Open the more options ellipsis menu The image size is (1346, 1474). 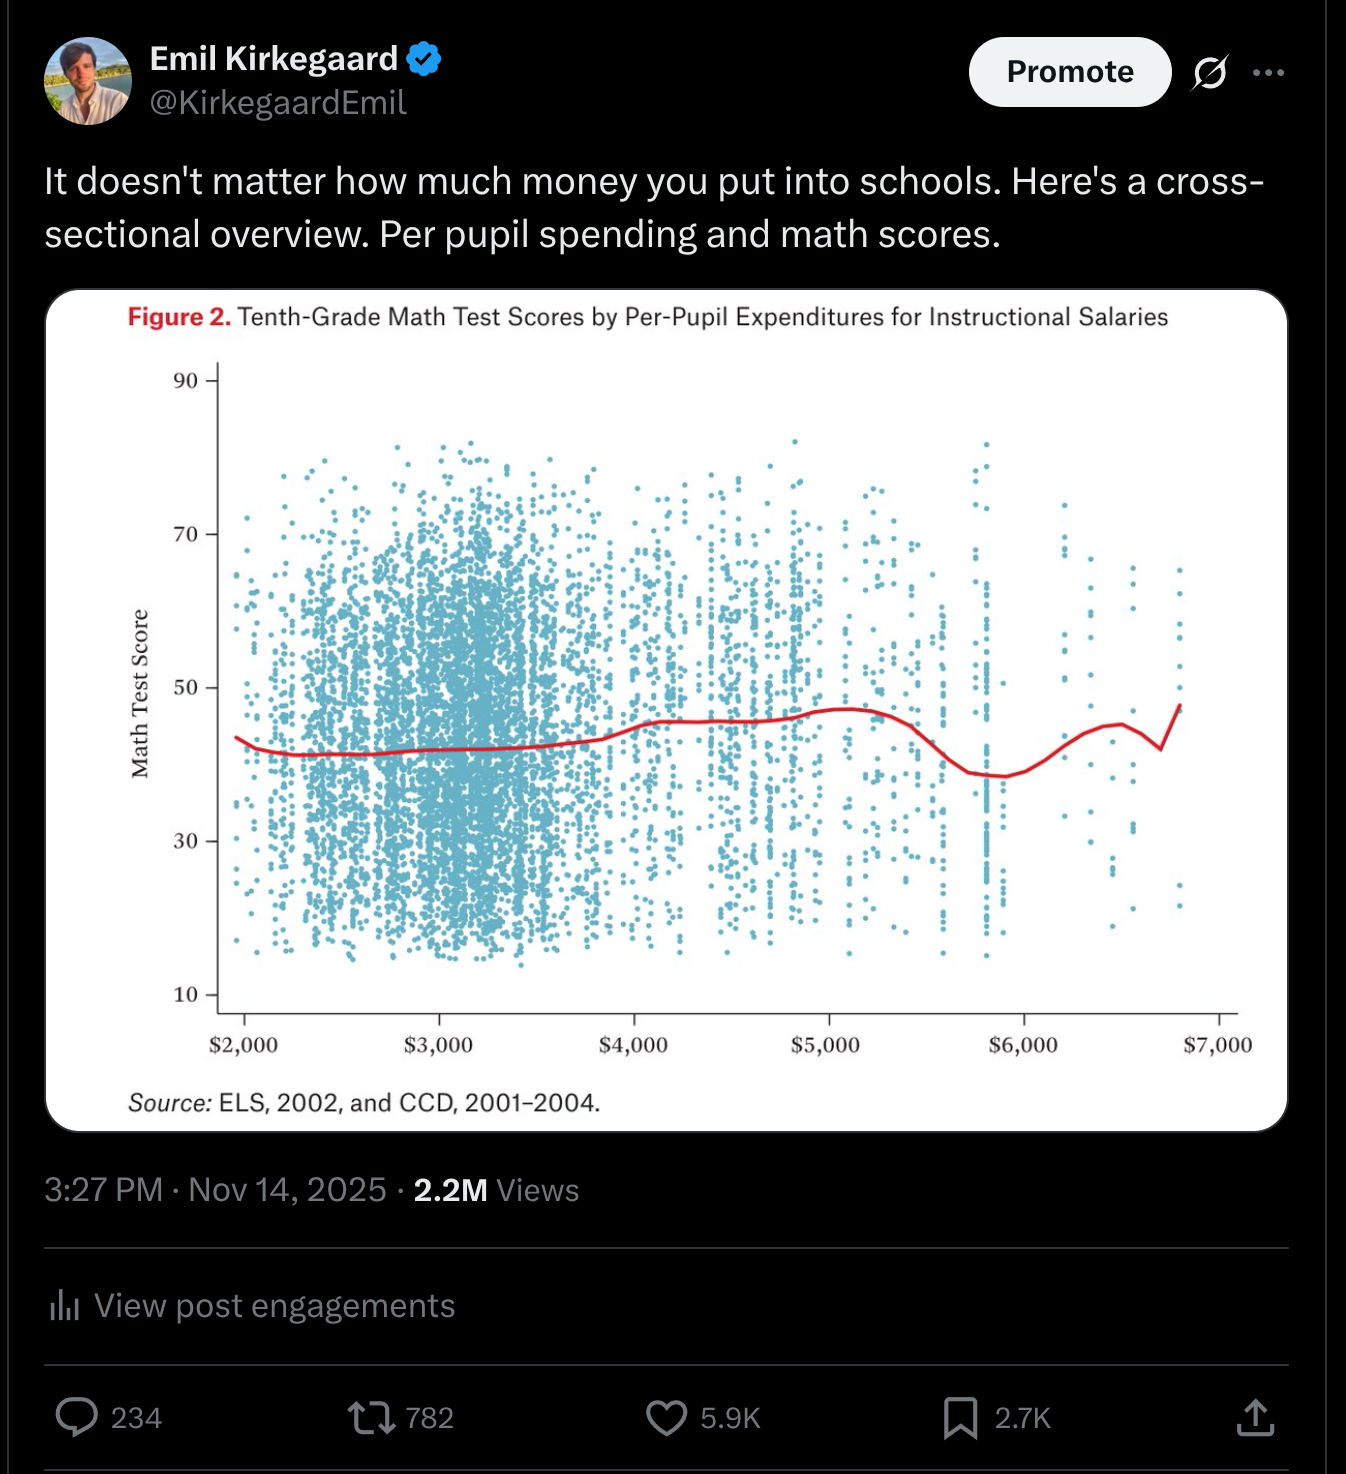pyautogui.click(x=1268, y=72)
